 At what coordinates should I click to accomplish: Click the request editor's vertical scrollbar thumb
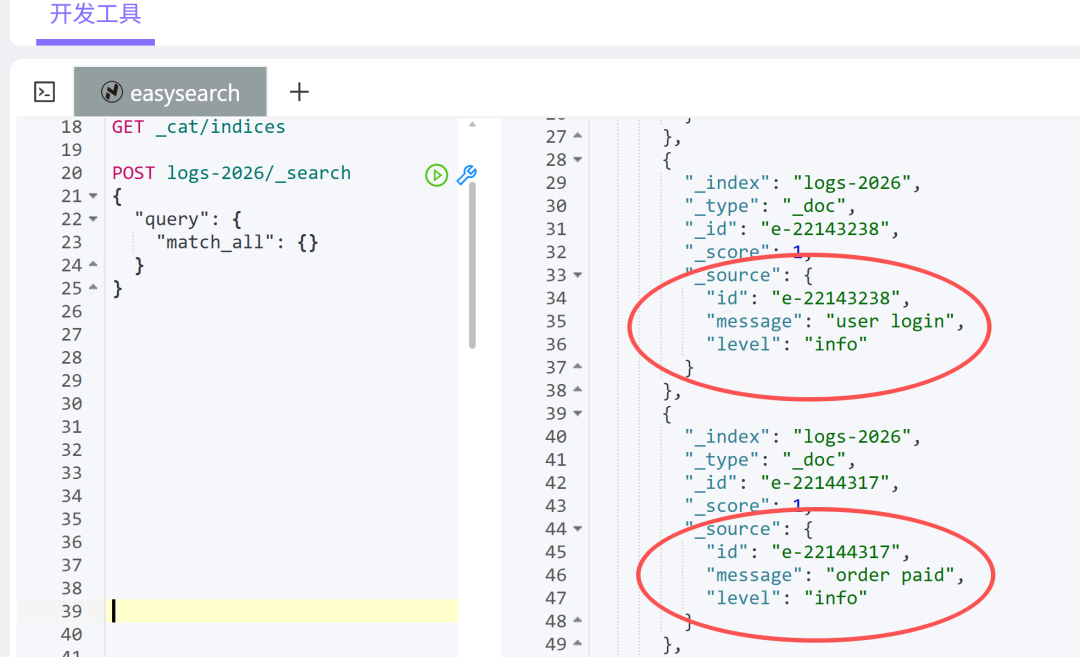[x=472, y=265]
